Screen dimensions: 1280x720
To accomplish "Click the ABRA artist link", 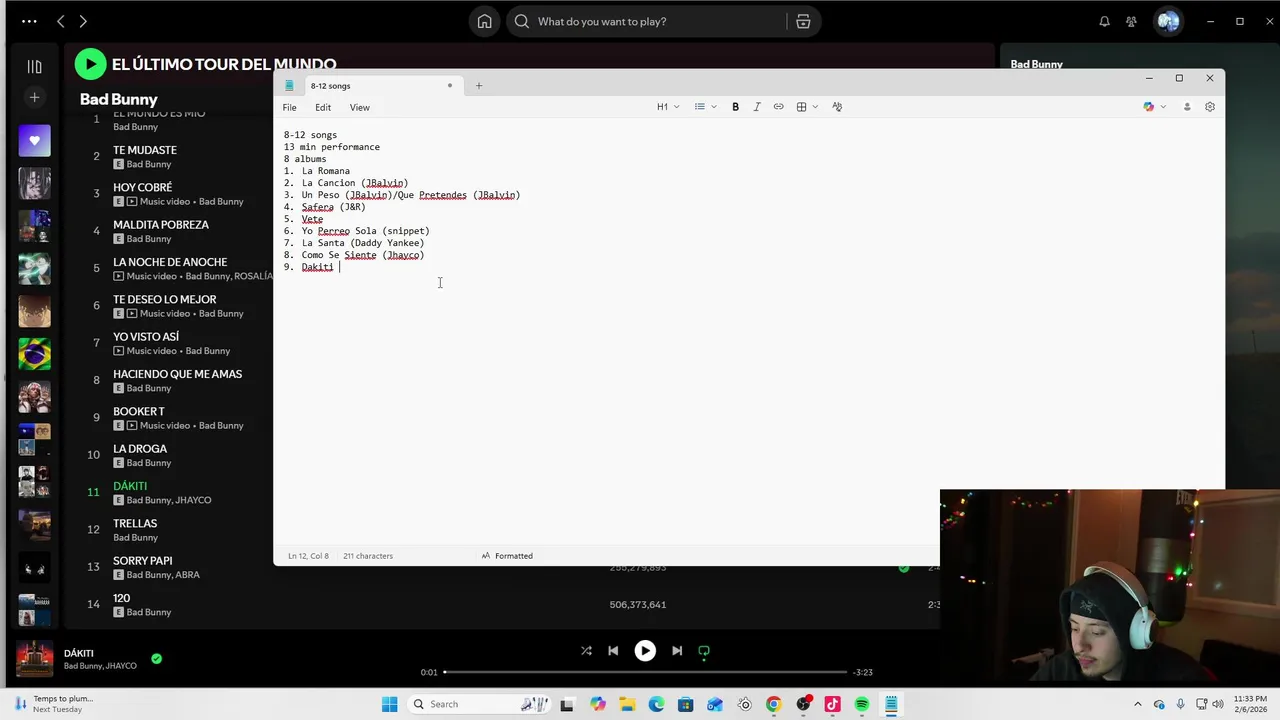I will (x=188, y=575).
